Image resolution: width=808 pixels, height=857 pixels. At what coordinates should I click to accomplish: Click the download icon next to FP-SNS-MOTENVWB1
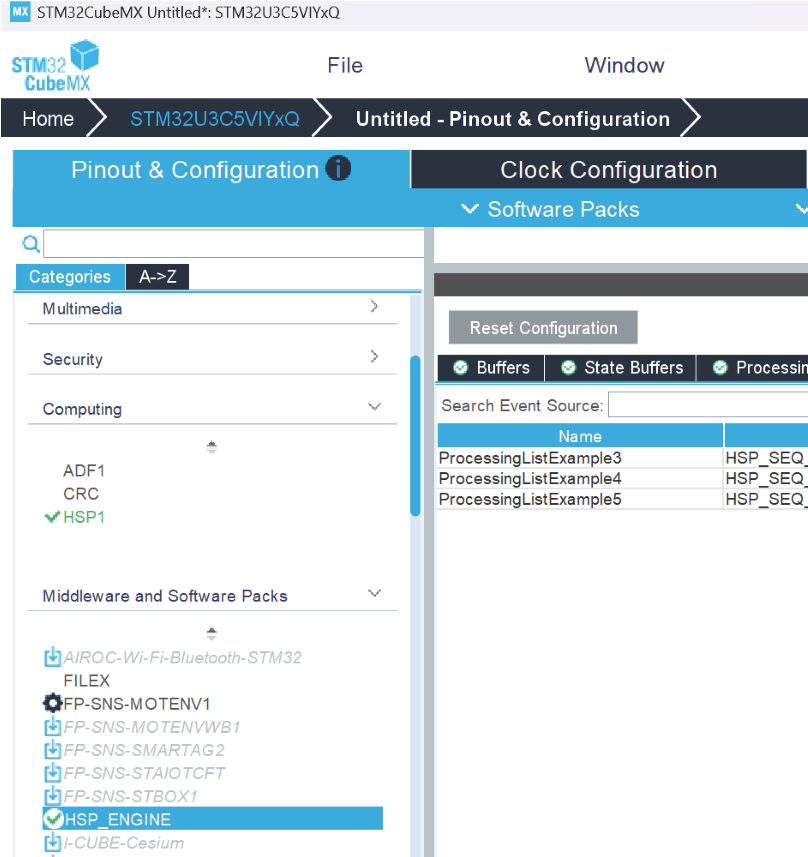52,726
